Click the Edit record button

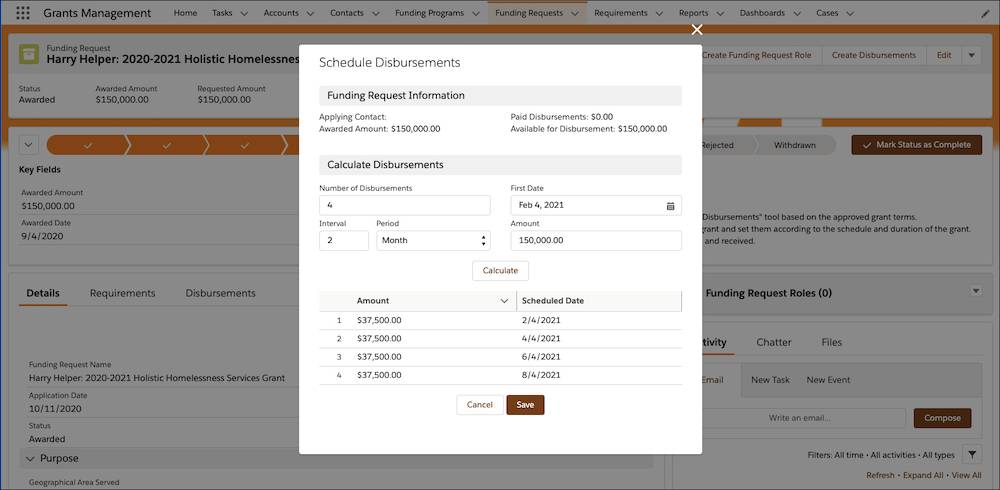(944, 56)
